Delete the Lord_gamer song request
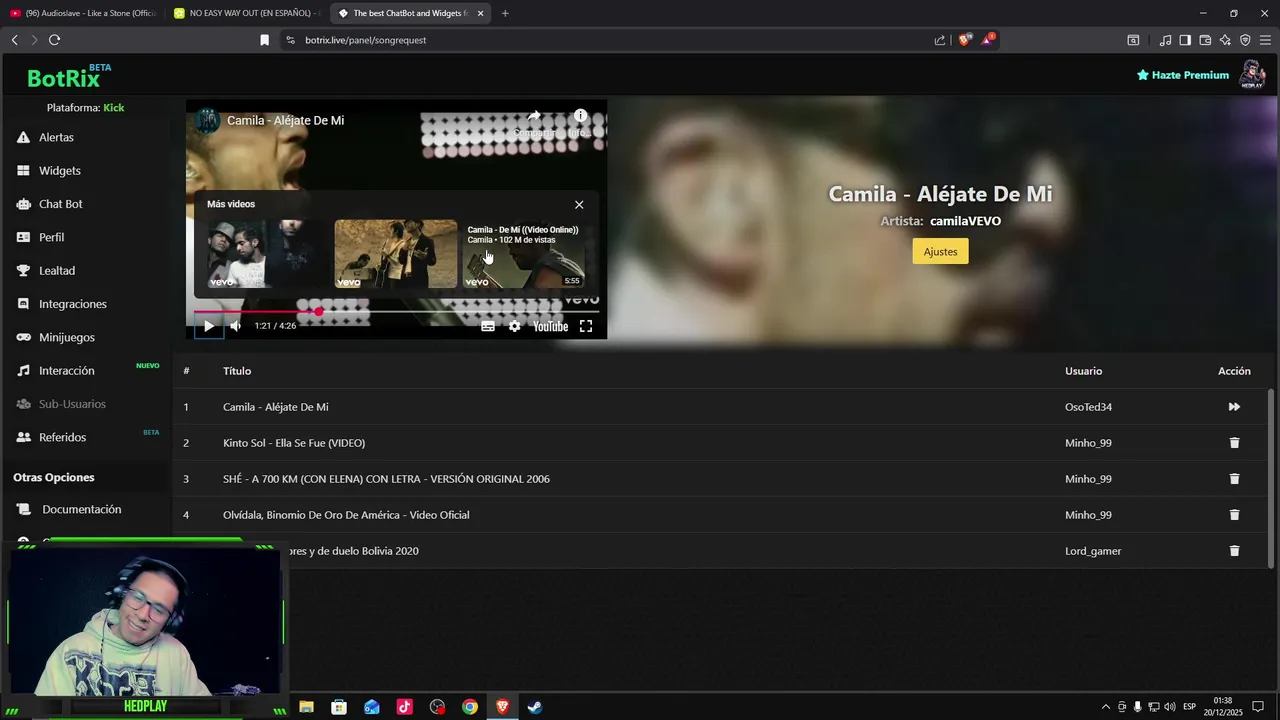 [x=1234, y=551]
